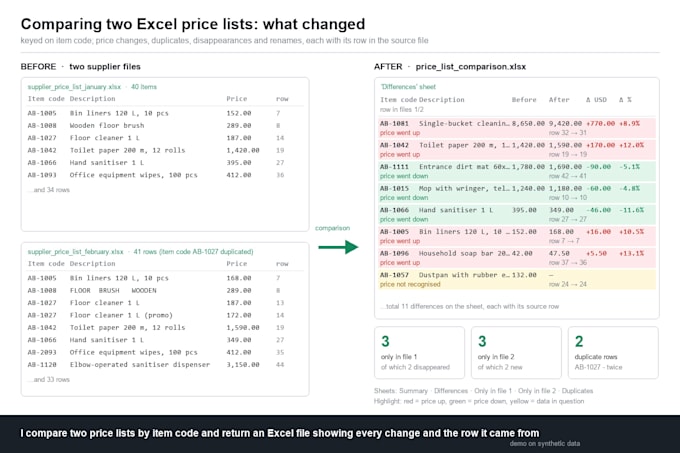Select the yellow AB-1057 Dustpan row

tap(517, 280)
